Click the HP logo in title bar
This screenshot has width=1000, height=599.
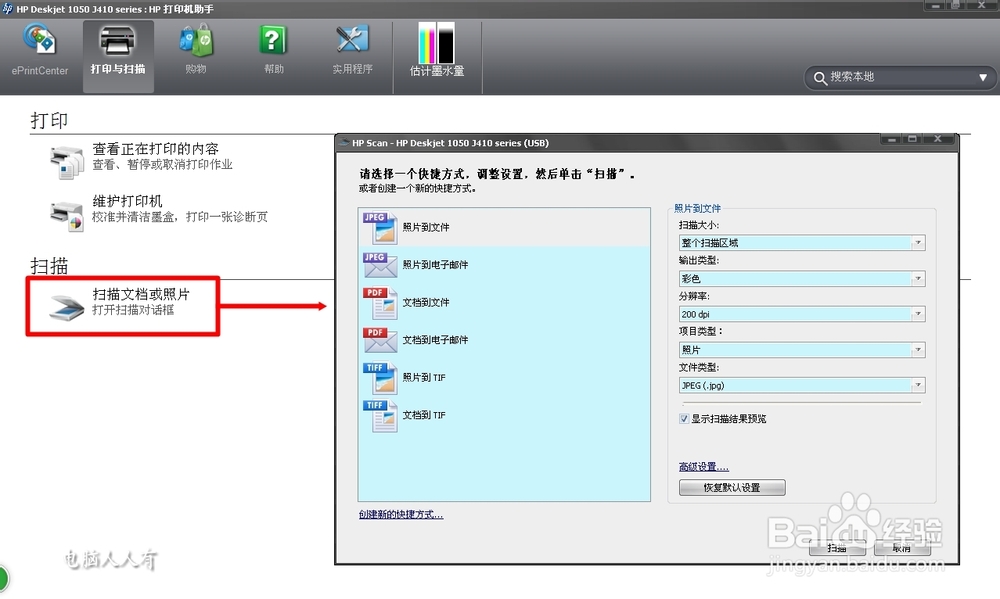8,8
